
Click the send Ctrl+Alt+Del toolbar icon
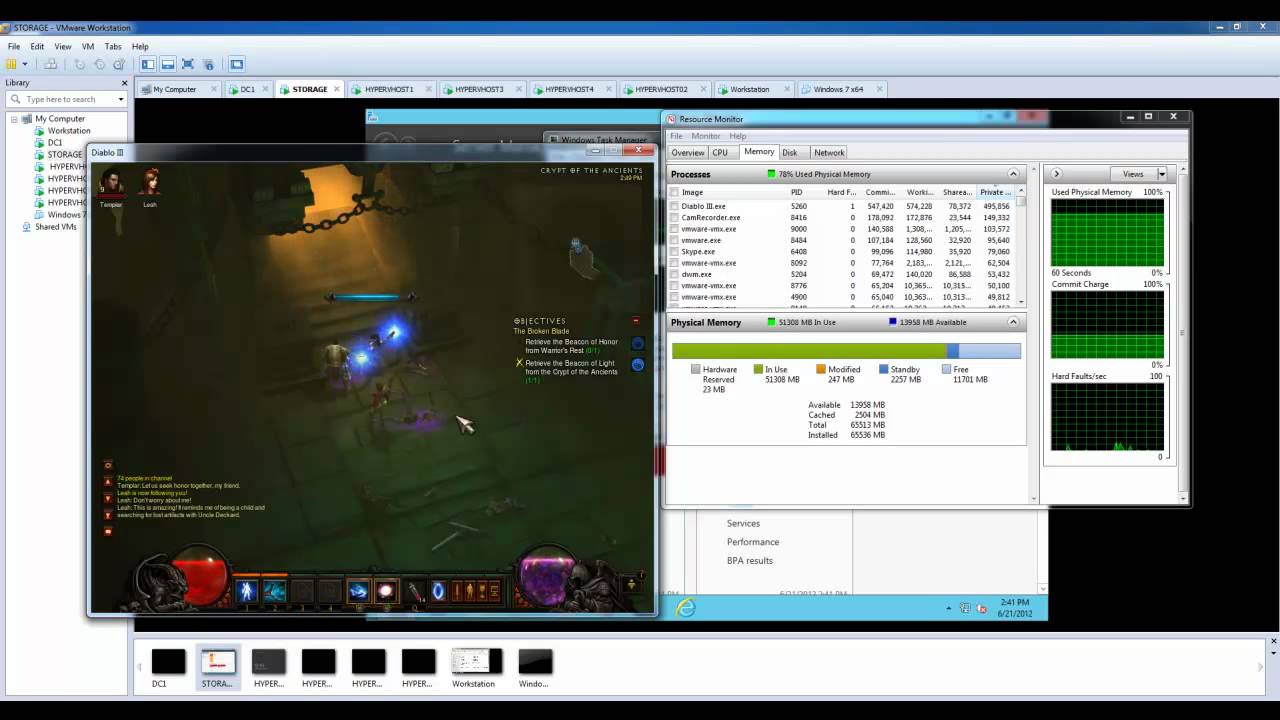pyautogui.click(x=50, y=64)
